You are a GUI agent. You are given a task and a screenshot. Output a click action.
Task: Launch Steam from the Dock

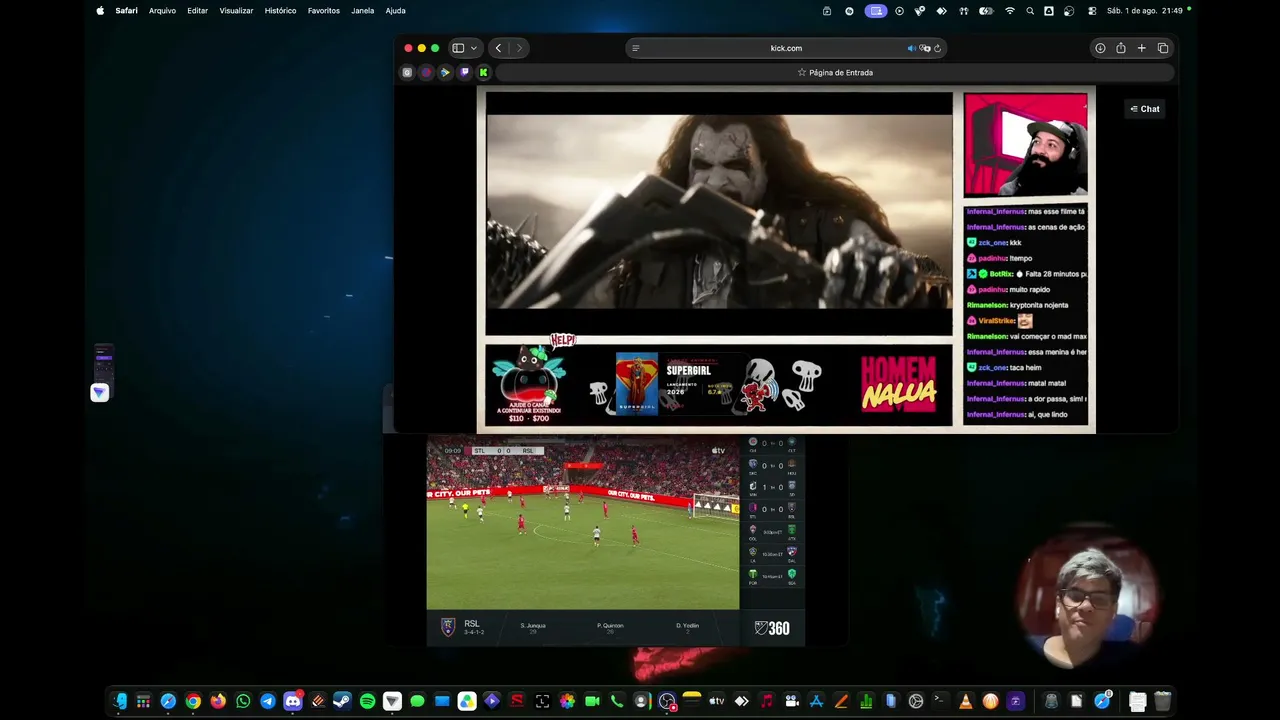click(x=342, y=701)
